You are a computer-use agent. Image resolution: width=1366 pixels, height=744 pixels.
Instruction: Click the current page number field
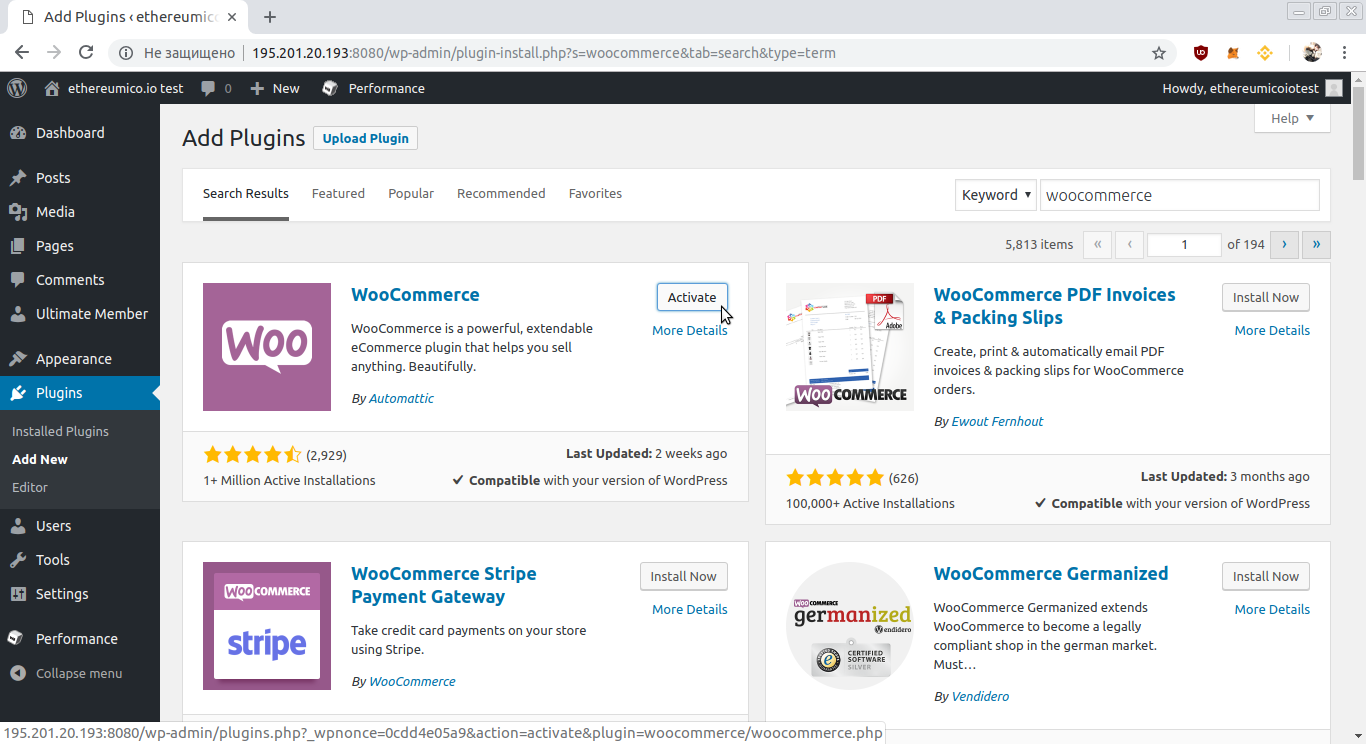coord(1184,244)
